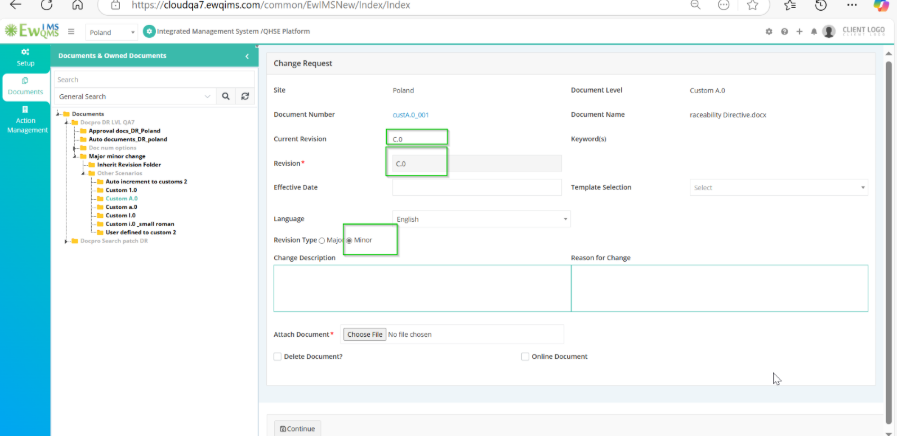The width and height of the screenshot is (898, 436).
Task: Click the Change Description text area
Action: click(x=422, y=288)
